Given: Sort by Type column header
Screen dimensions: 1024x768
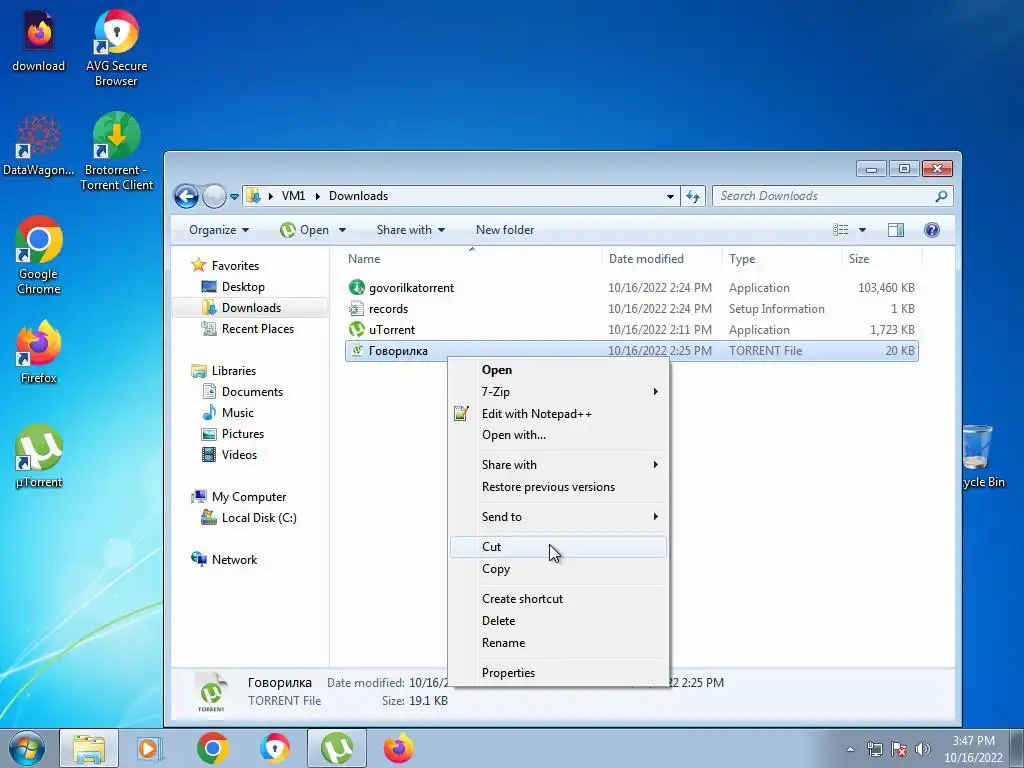Looking at the screenshot, I should pyautogui.click(x=782, y=259).
